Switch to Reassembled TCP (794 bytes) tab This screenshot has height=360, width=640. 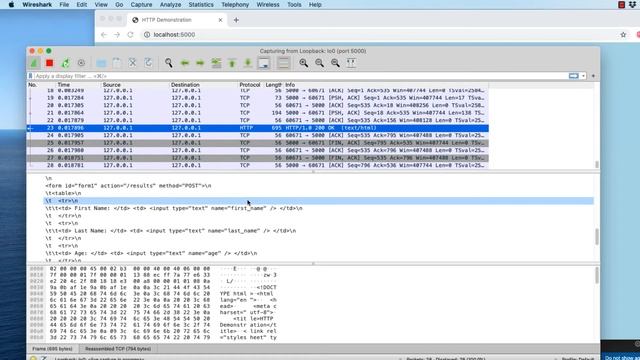click(118, 349)
